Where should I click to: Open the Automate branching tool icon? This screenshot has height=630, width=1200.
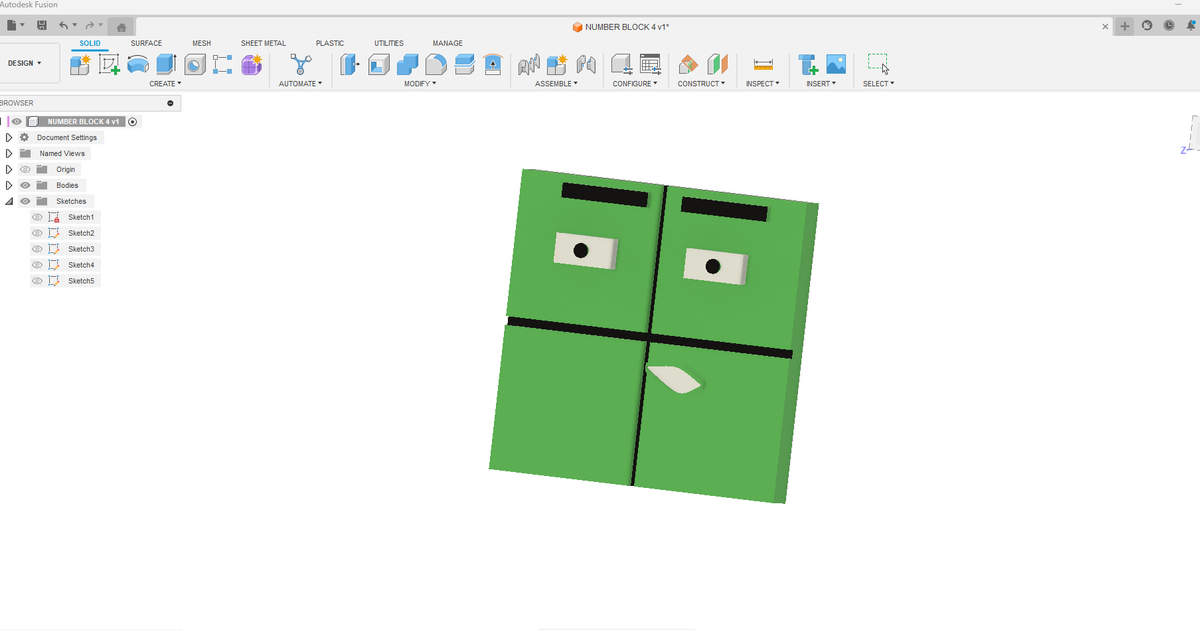[300, 65]
